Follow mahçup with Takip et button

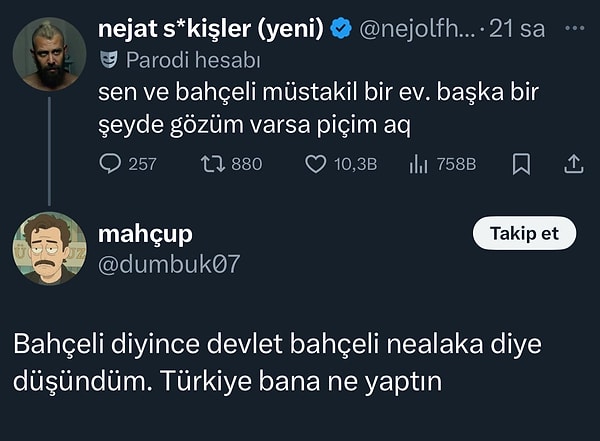click(x=523, y=233)
